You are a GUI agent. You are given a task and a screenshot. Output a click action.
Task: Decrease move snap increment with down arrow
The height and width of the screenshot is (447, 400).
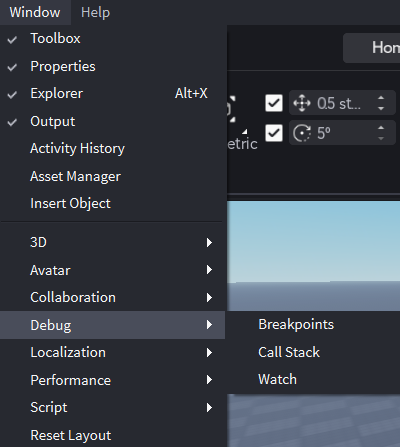pyautogui.click(x=381, y=108)
